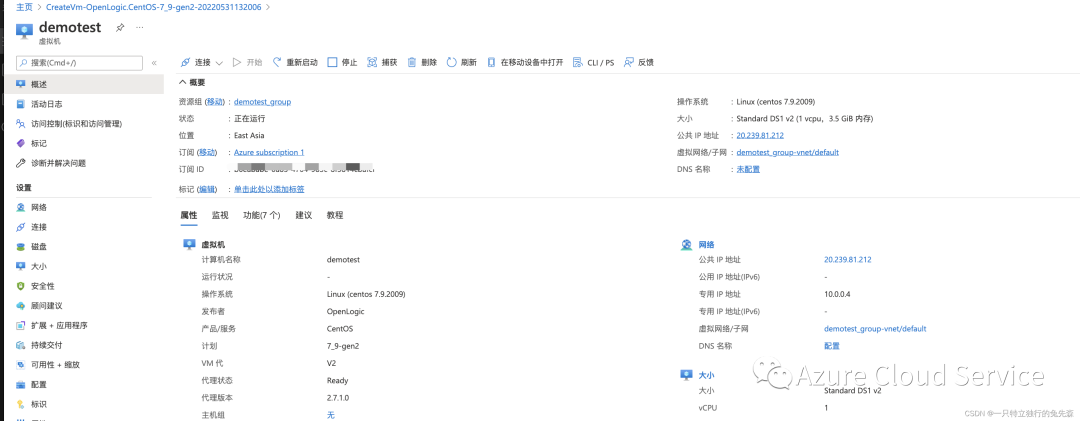
Task: Click the Move (移动) link beside 订阅
Action: (x=207, y=152)
